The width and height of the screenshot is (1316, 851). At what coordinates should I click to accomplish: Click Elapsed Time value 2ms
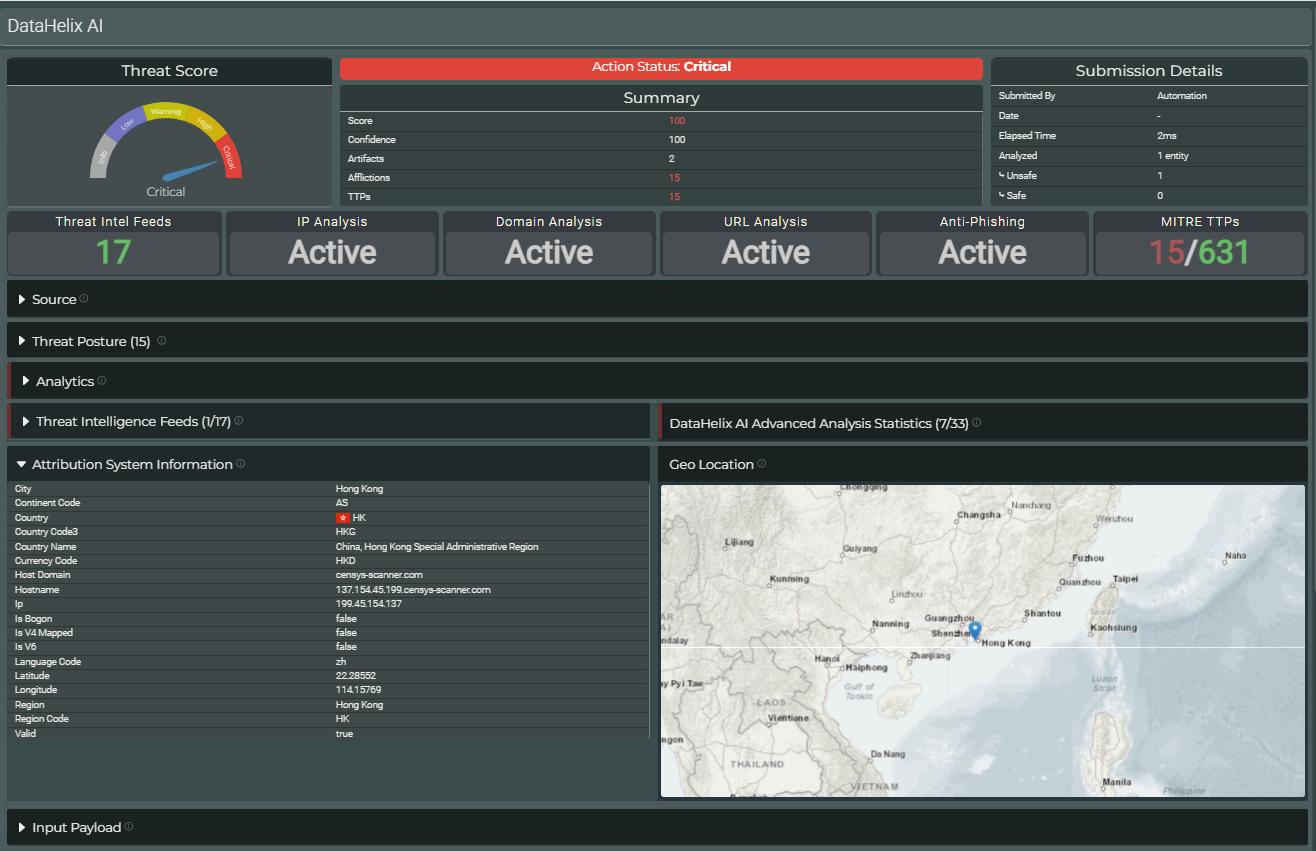tap(1166, 135)
